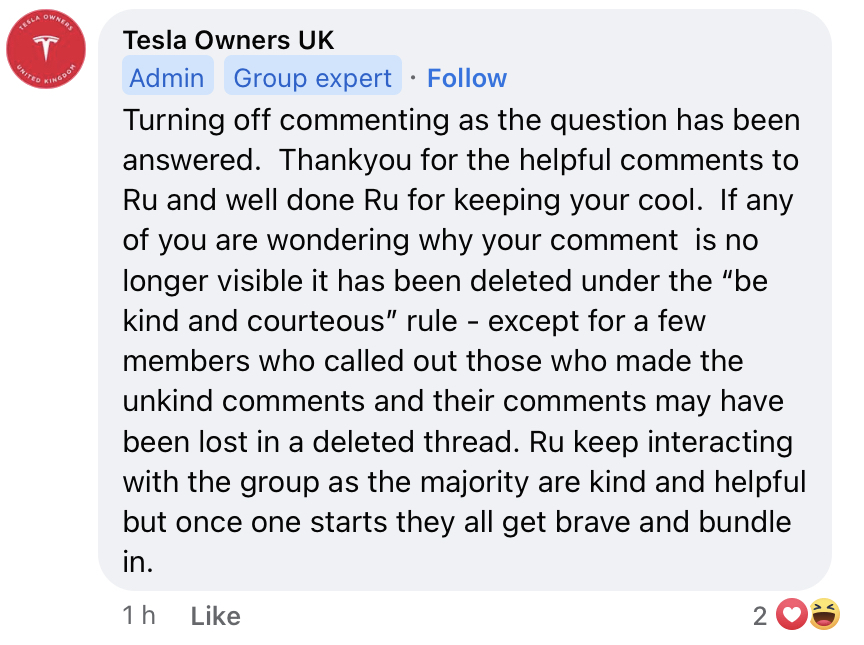Click the words "deleted thread"
Viewport: 864px width, 645px height.
417,442
